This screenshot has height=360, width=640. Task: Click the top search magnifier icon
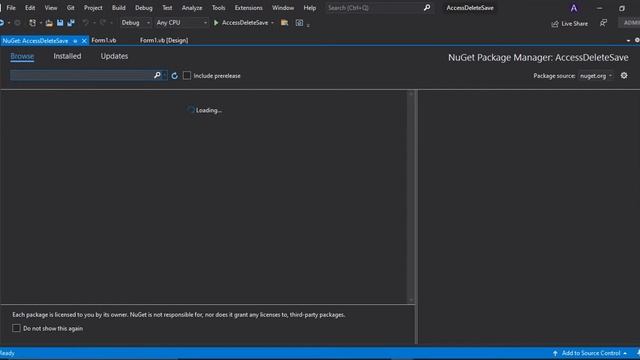click(x=427, y=8)
